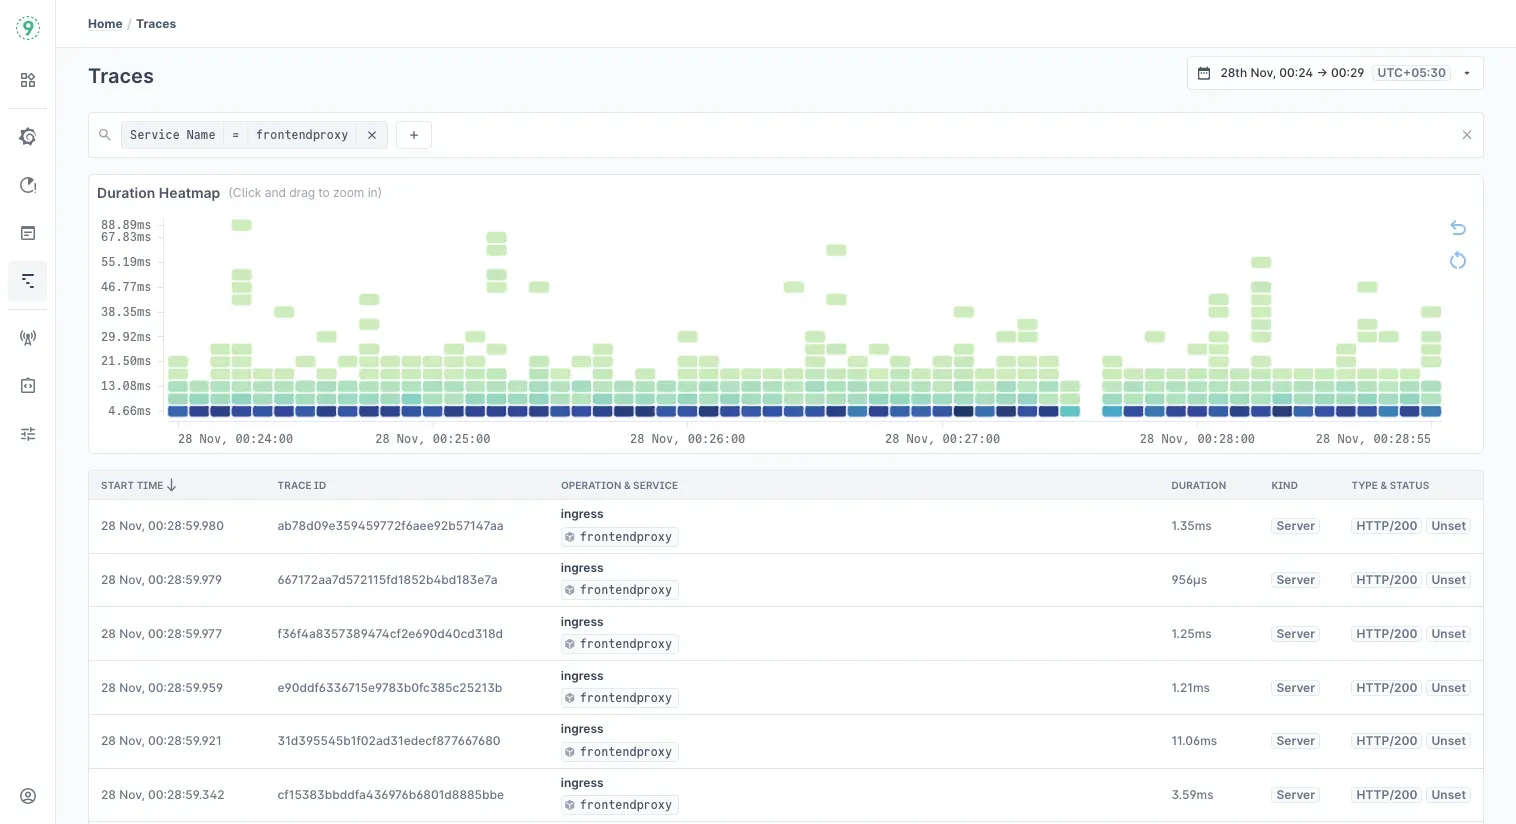The width and height of the screenshot is (1516, 824).
Task: Click the Traces breadcrumb entry
Action: pyautogui.click(x=156, y=23)
